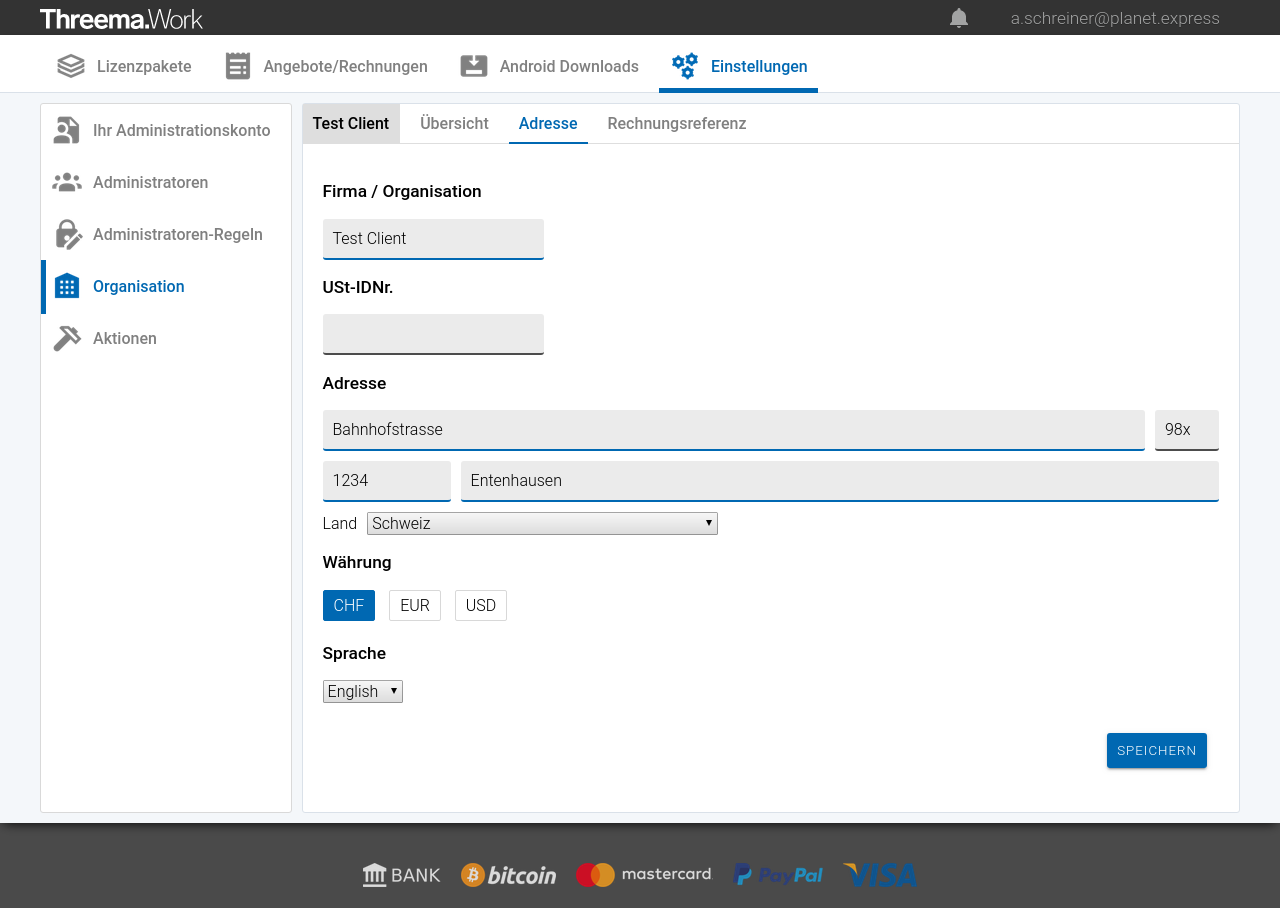Switch to the Übersicht tab
Viewport: 1280px width, 908px height.
(454, 123)
